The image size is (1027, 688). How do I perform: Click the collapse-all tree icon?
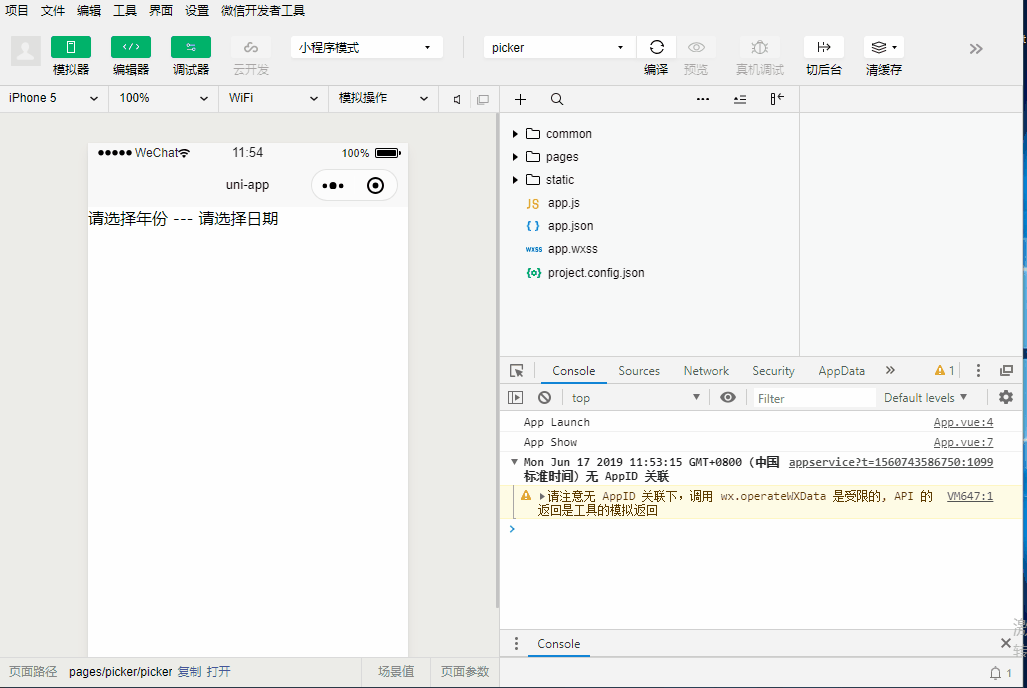pyautogui.click(x=739, y=99)
